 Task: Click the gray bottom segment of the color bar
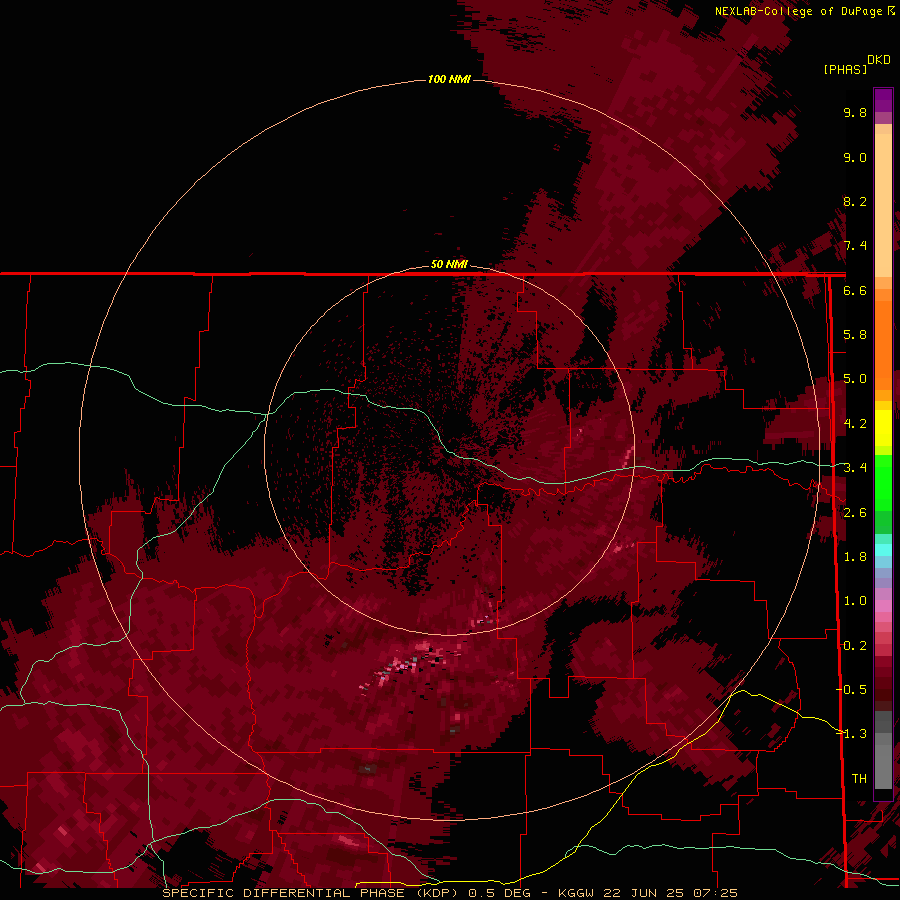point(883,757)
